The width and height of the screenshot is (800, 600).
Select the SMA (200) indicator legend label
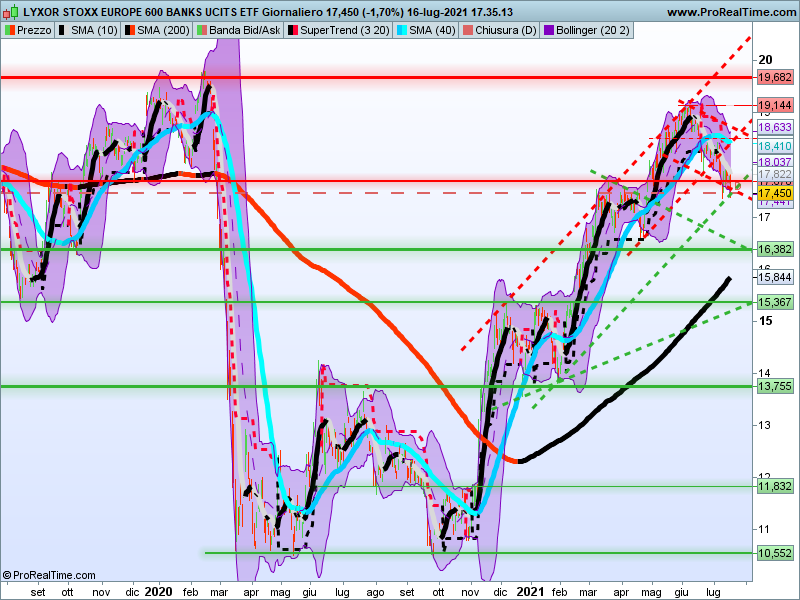click(163, 31)
